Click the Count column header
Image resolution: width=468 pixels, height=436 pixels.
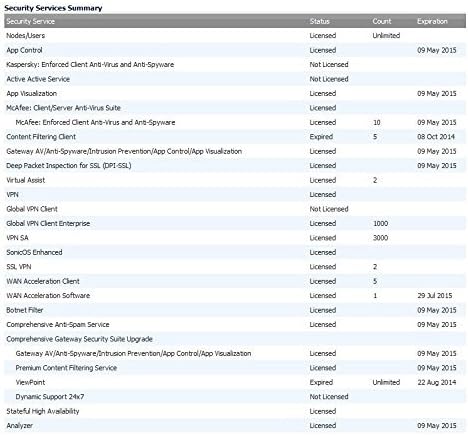coord(382,21)
